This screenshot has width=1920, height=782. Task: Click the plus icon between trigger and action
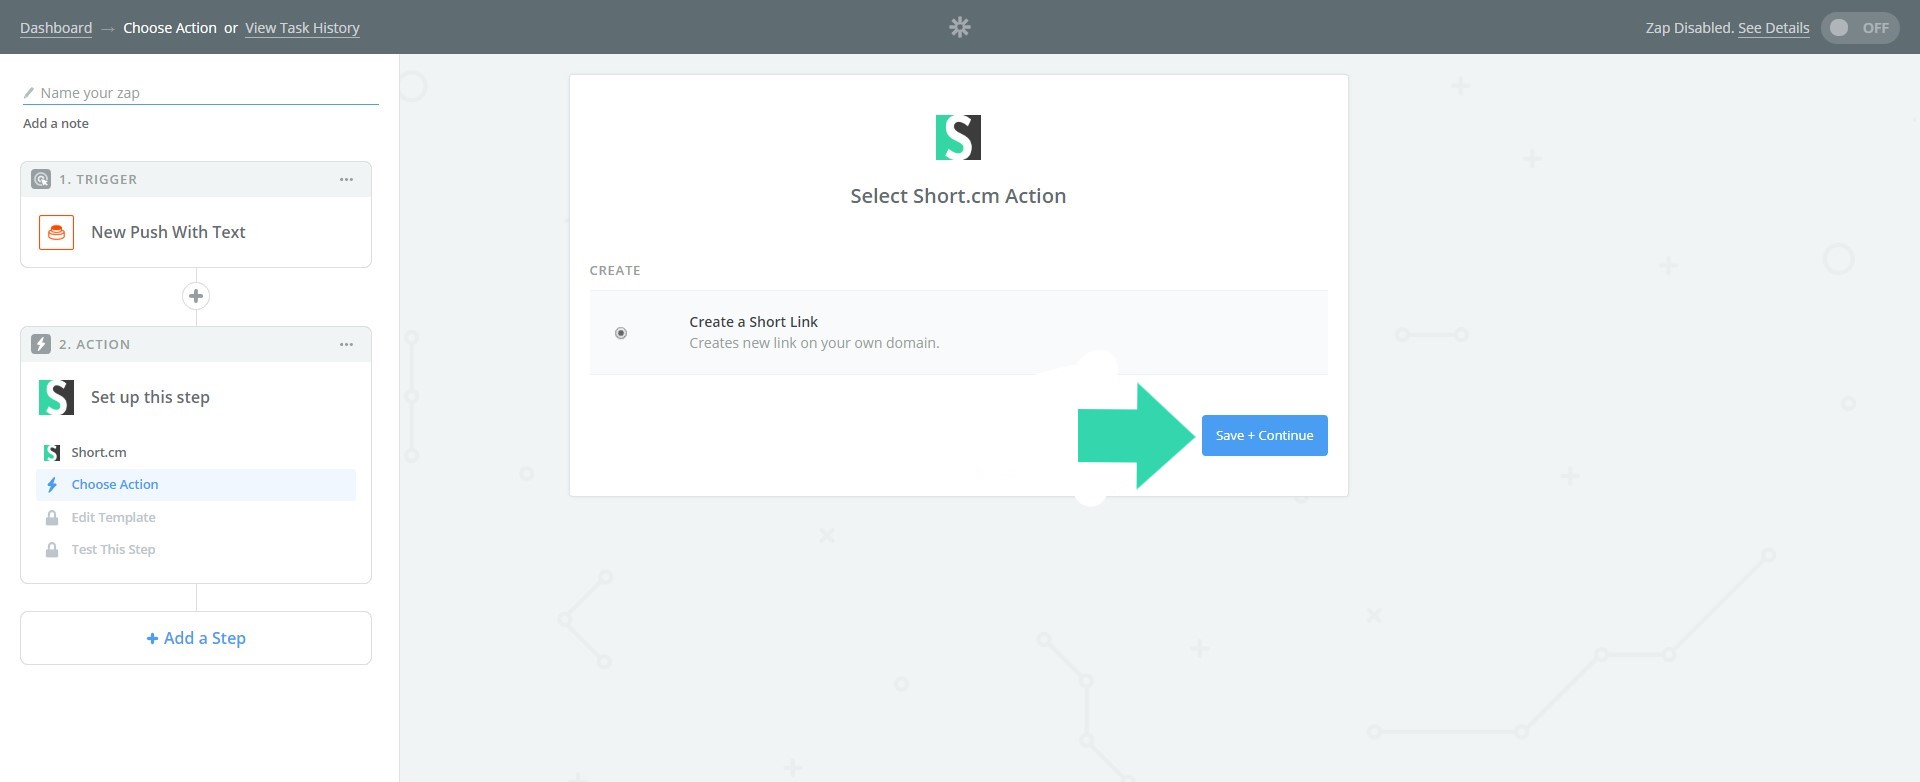tap(196, 296)
